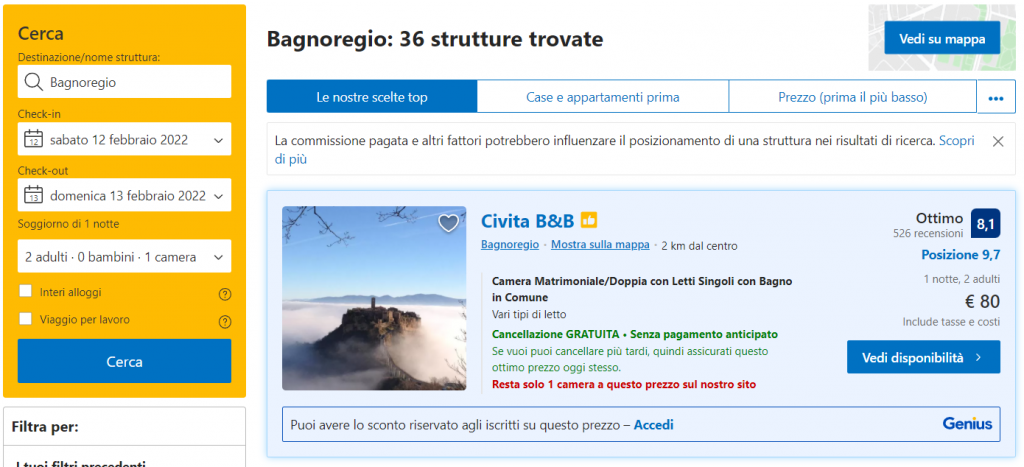Viewport: 1024px width, 467px height.
Task: Click help icon next to Viaggio per lavoro
Action: point(225,321)
